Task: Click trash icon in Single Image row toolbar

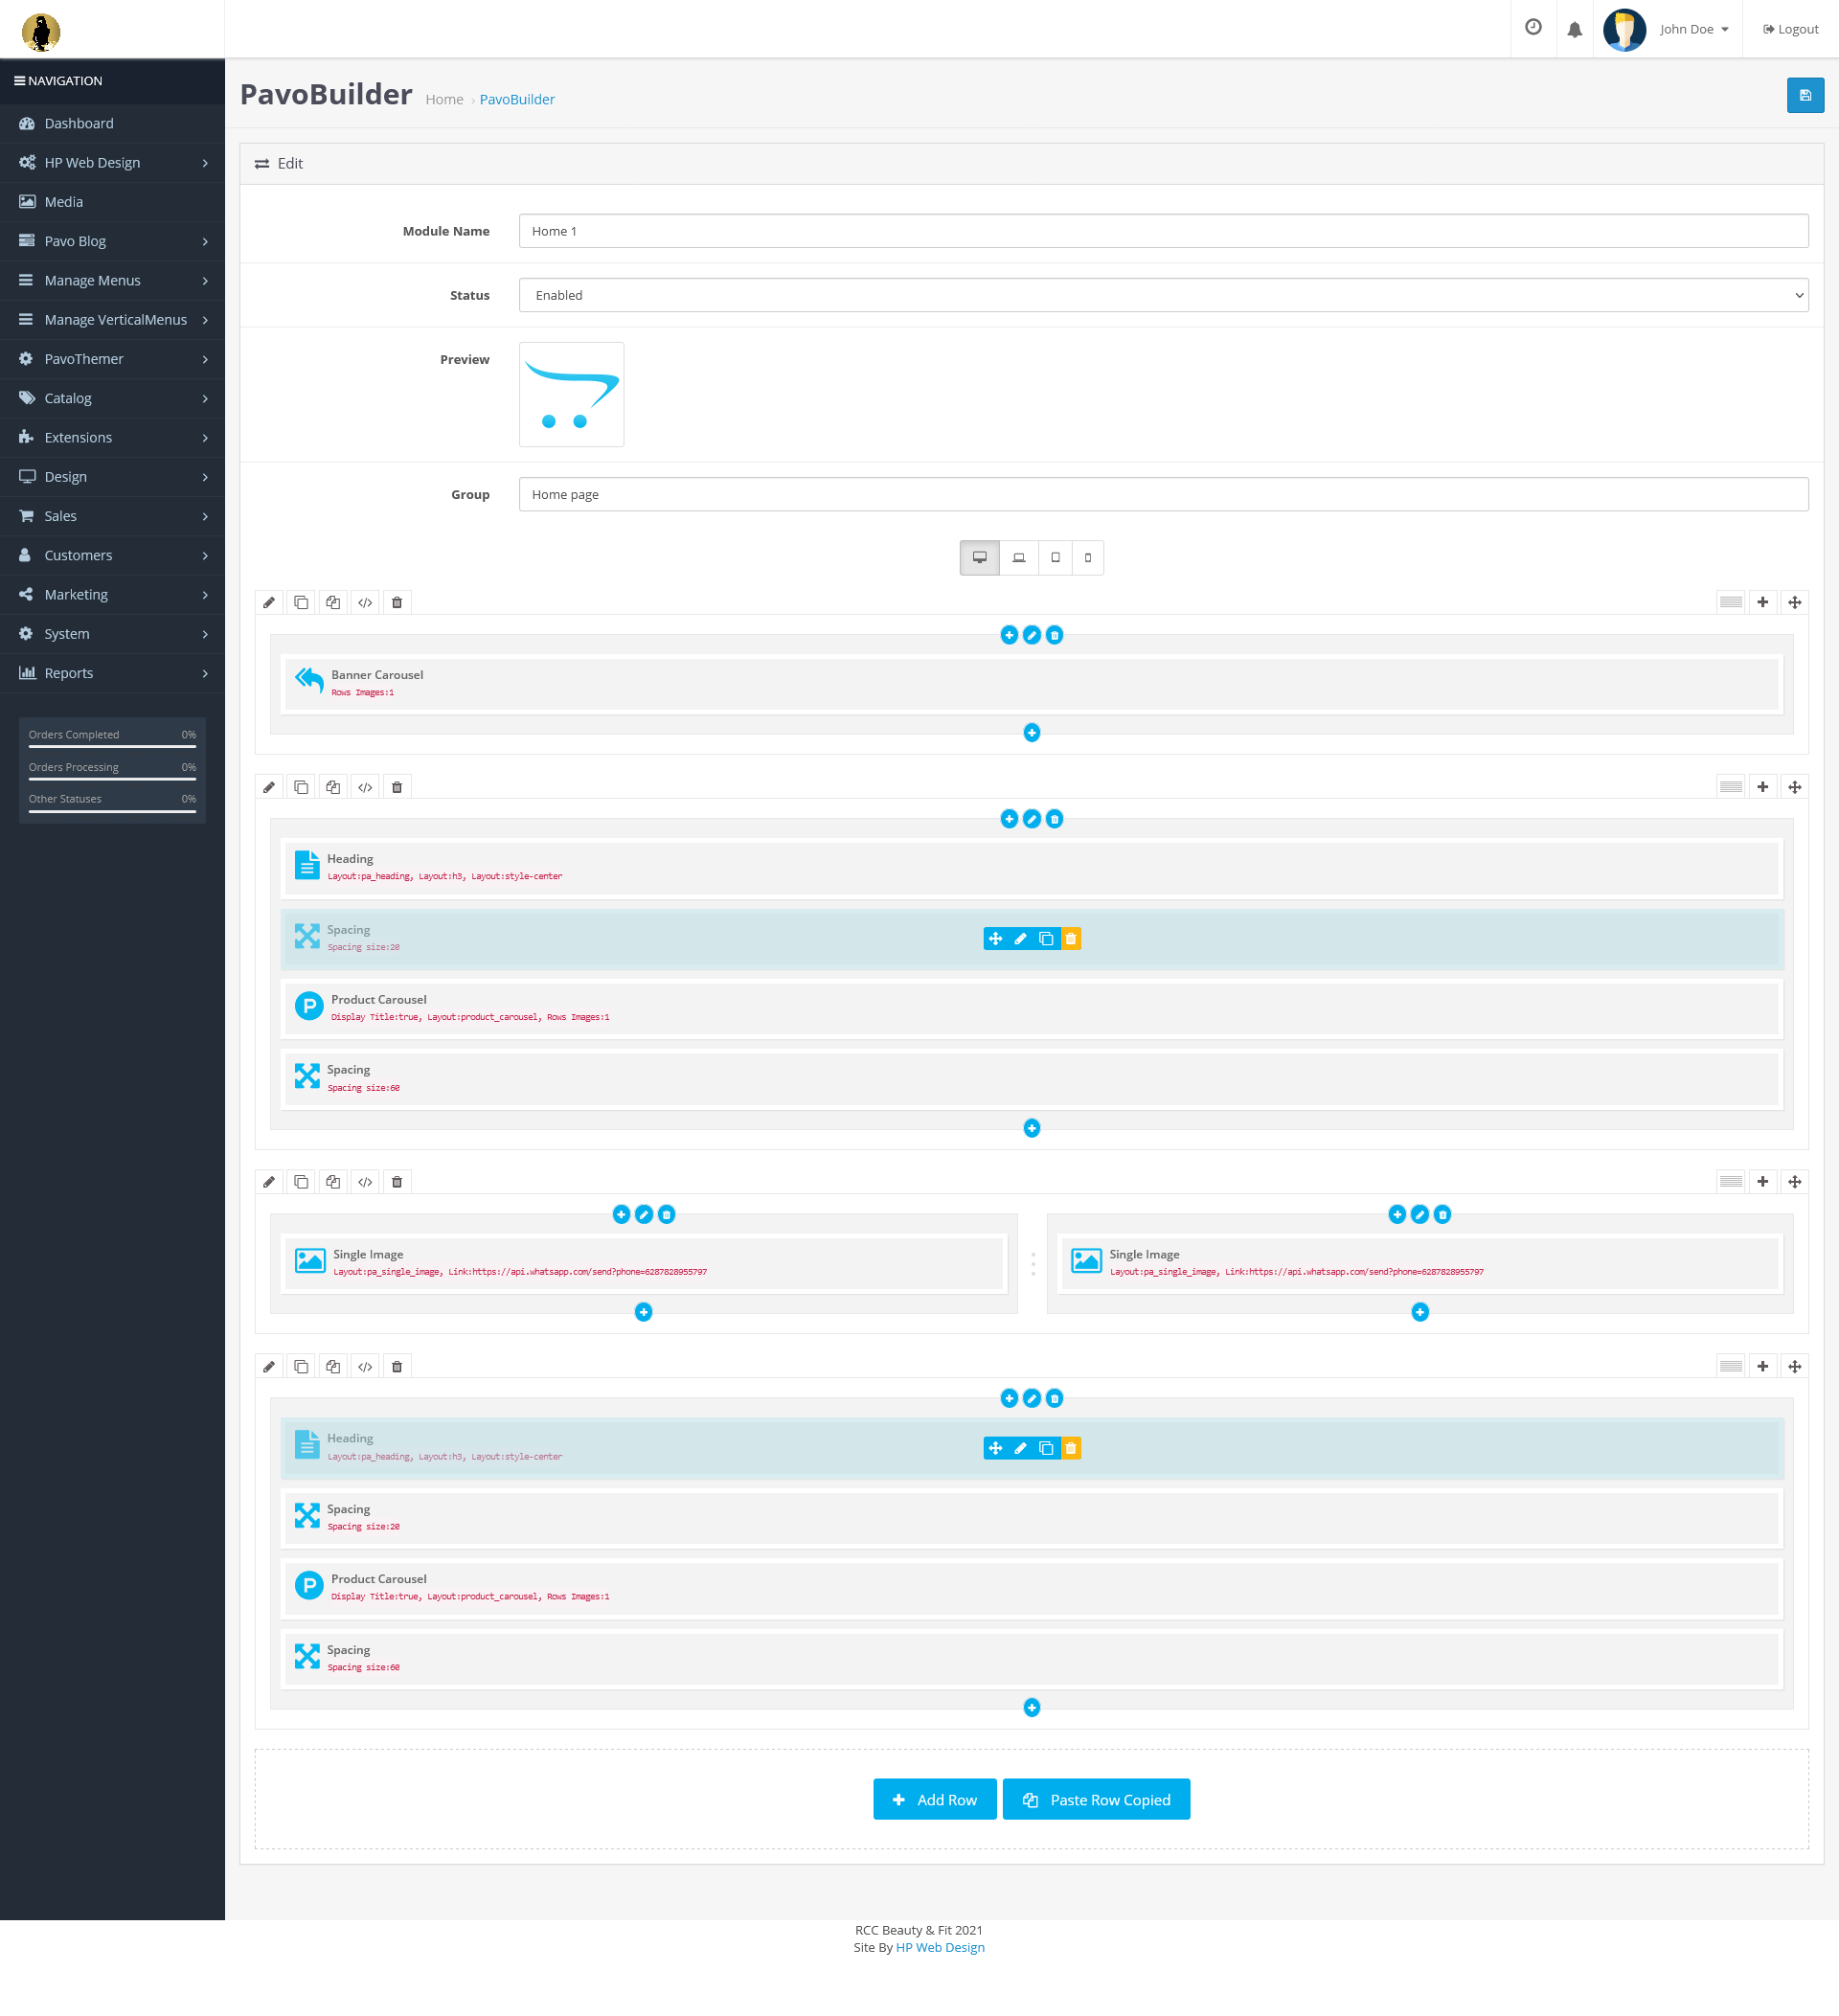Action: (x=397, y=1182)
